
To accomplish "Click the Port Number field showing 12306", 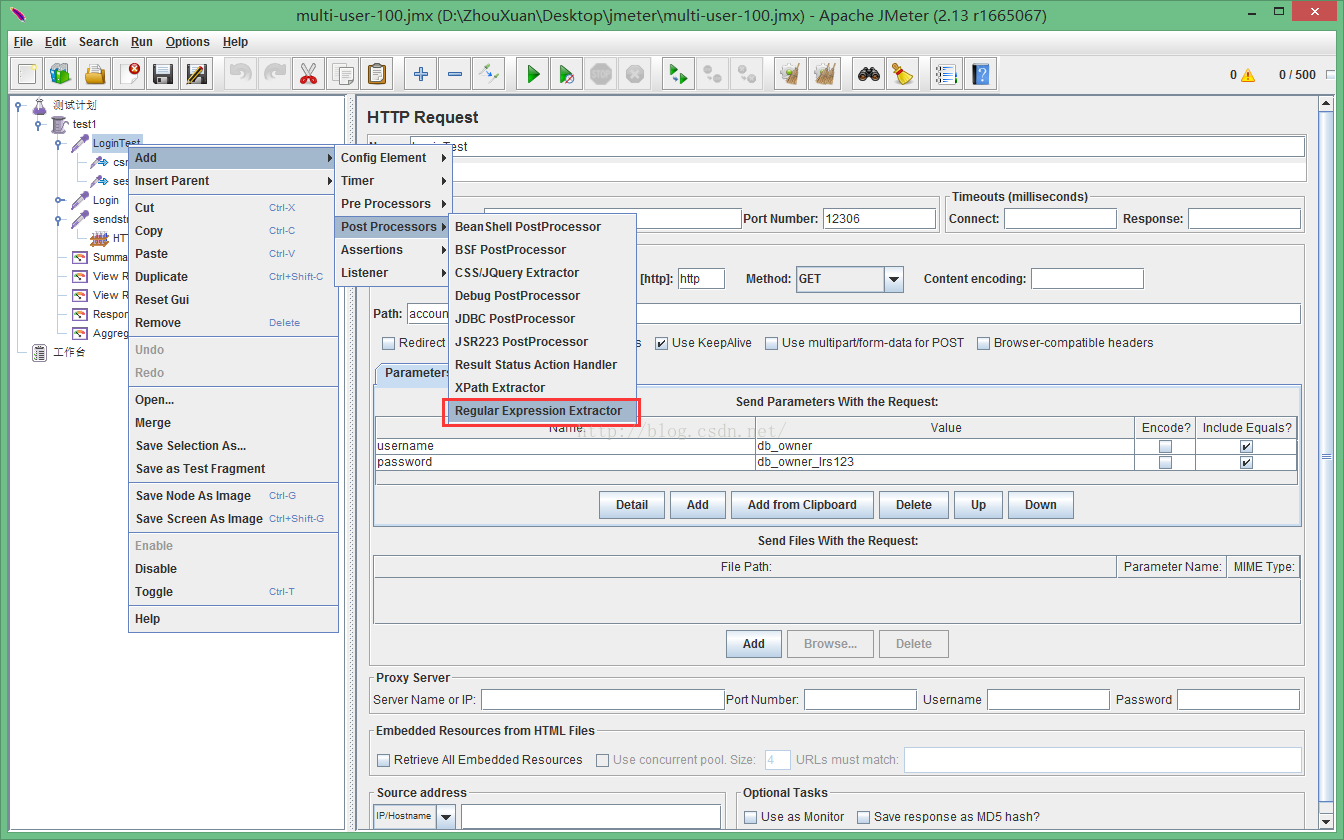I will point(879,219).
